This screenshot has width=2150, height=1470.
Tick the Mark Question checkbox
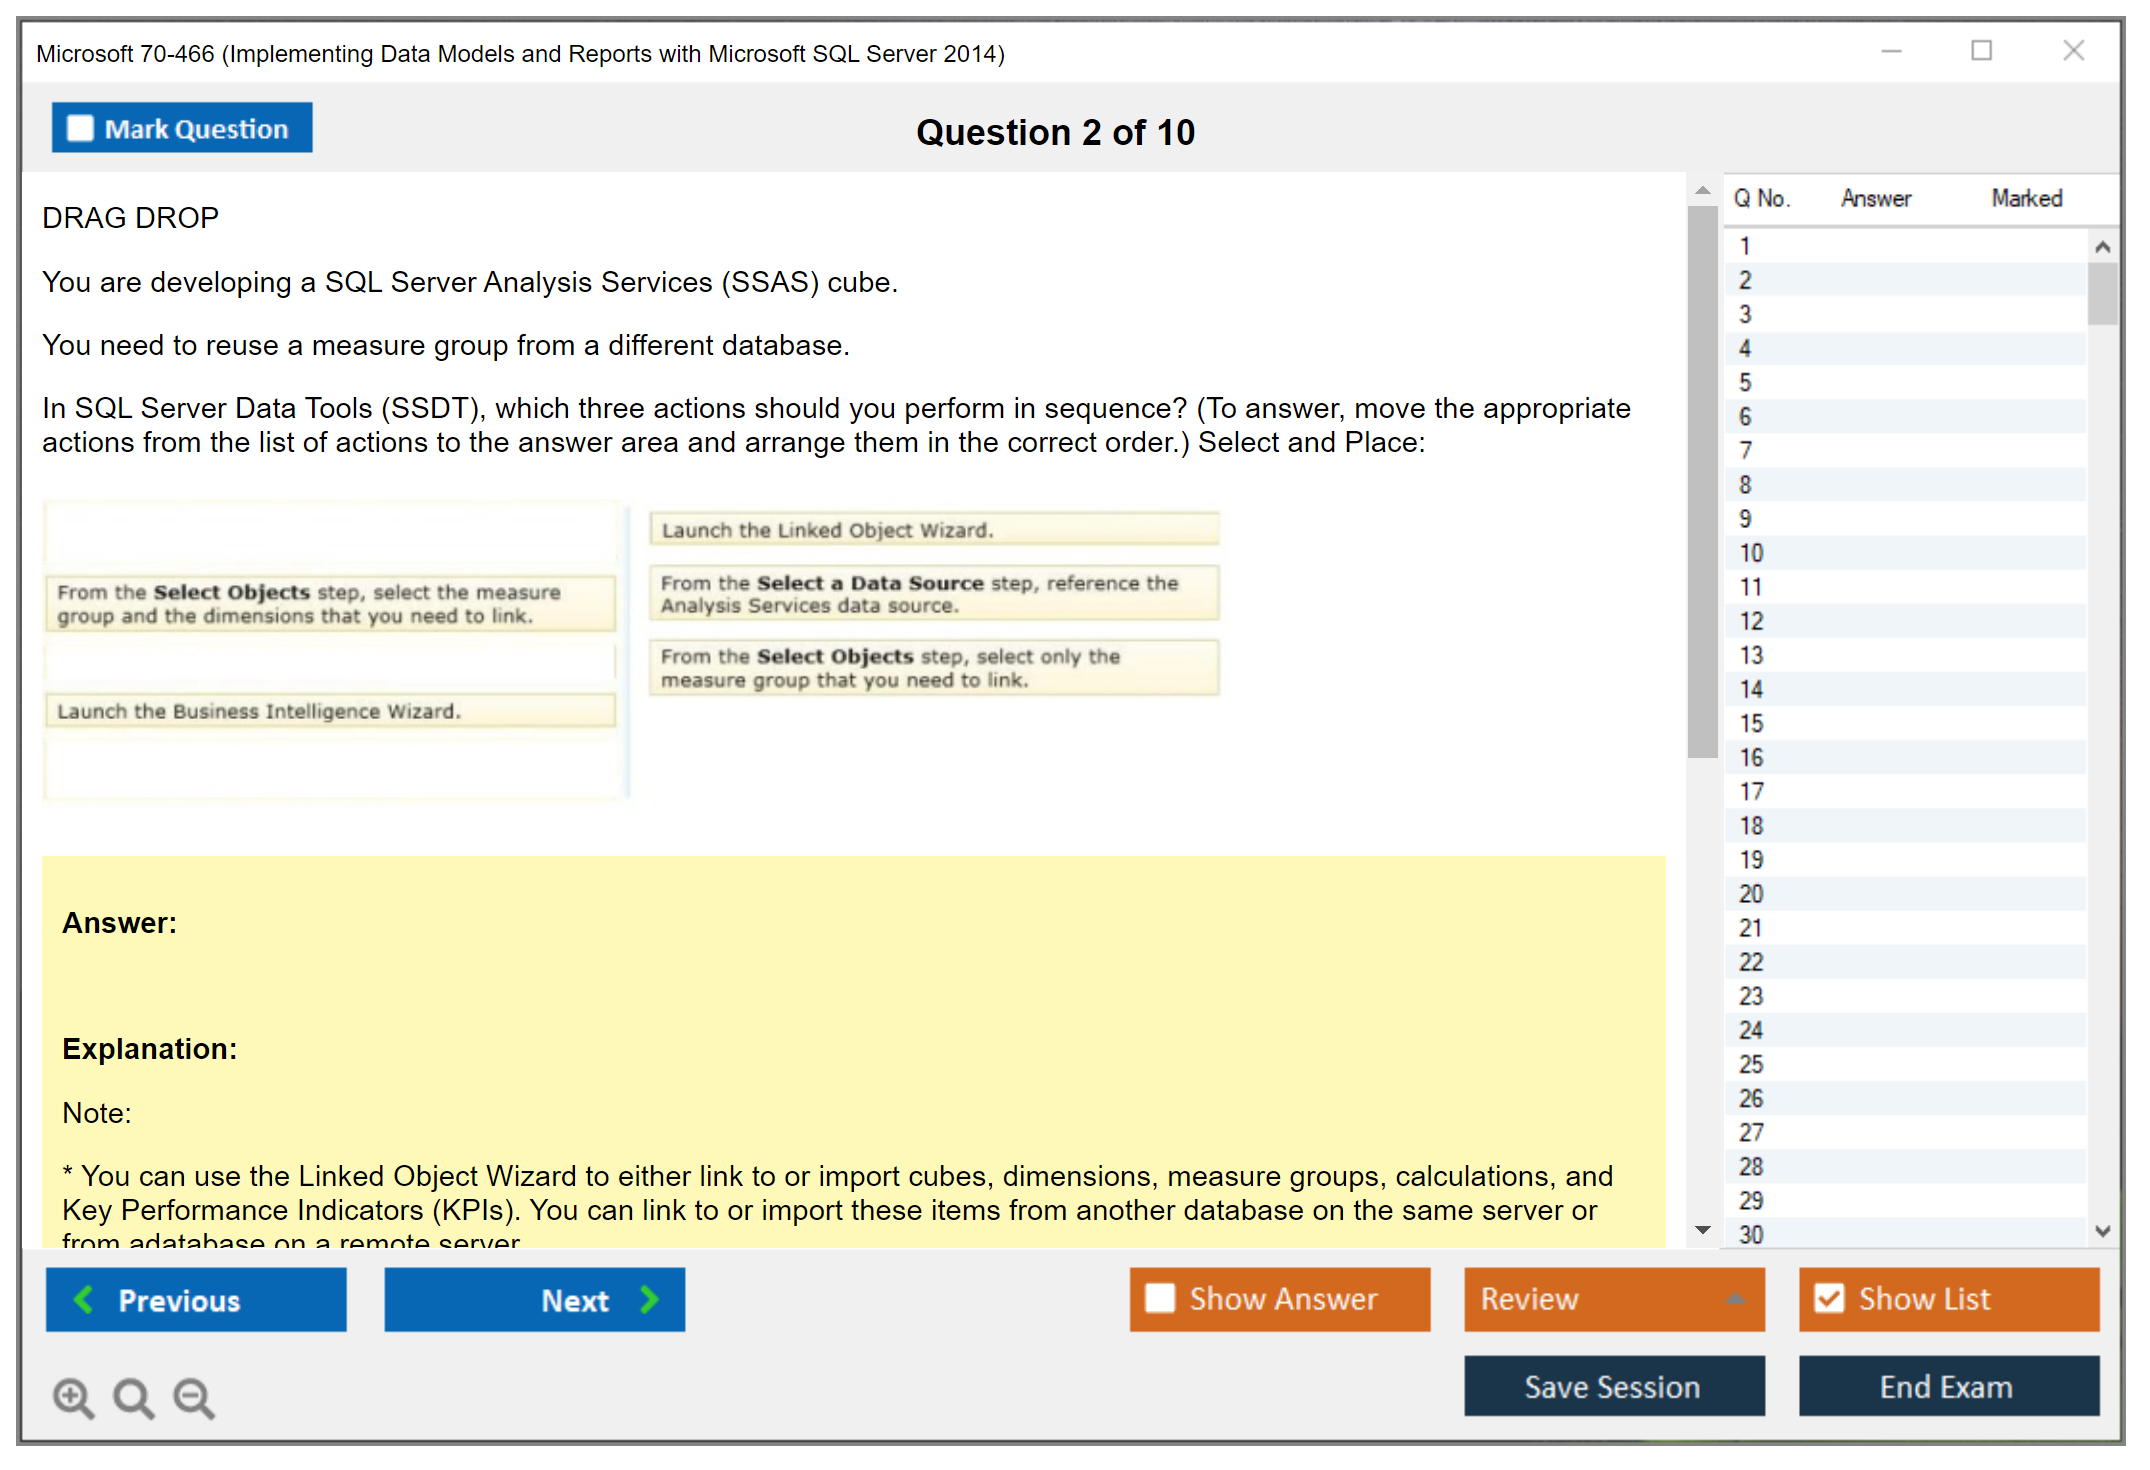point(80,128)
